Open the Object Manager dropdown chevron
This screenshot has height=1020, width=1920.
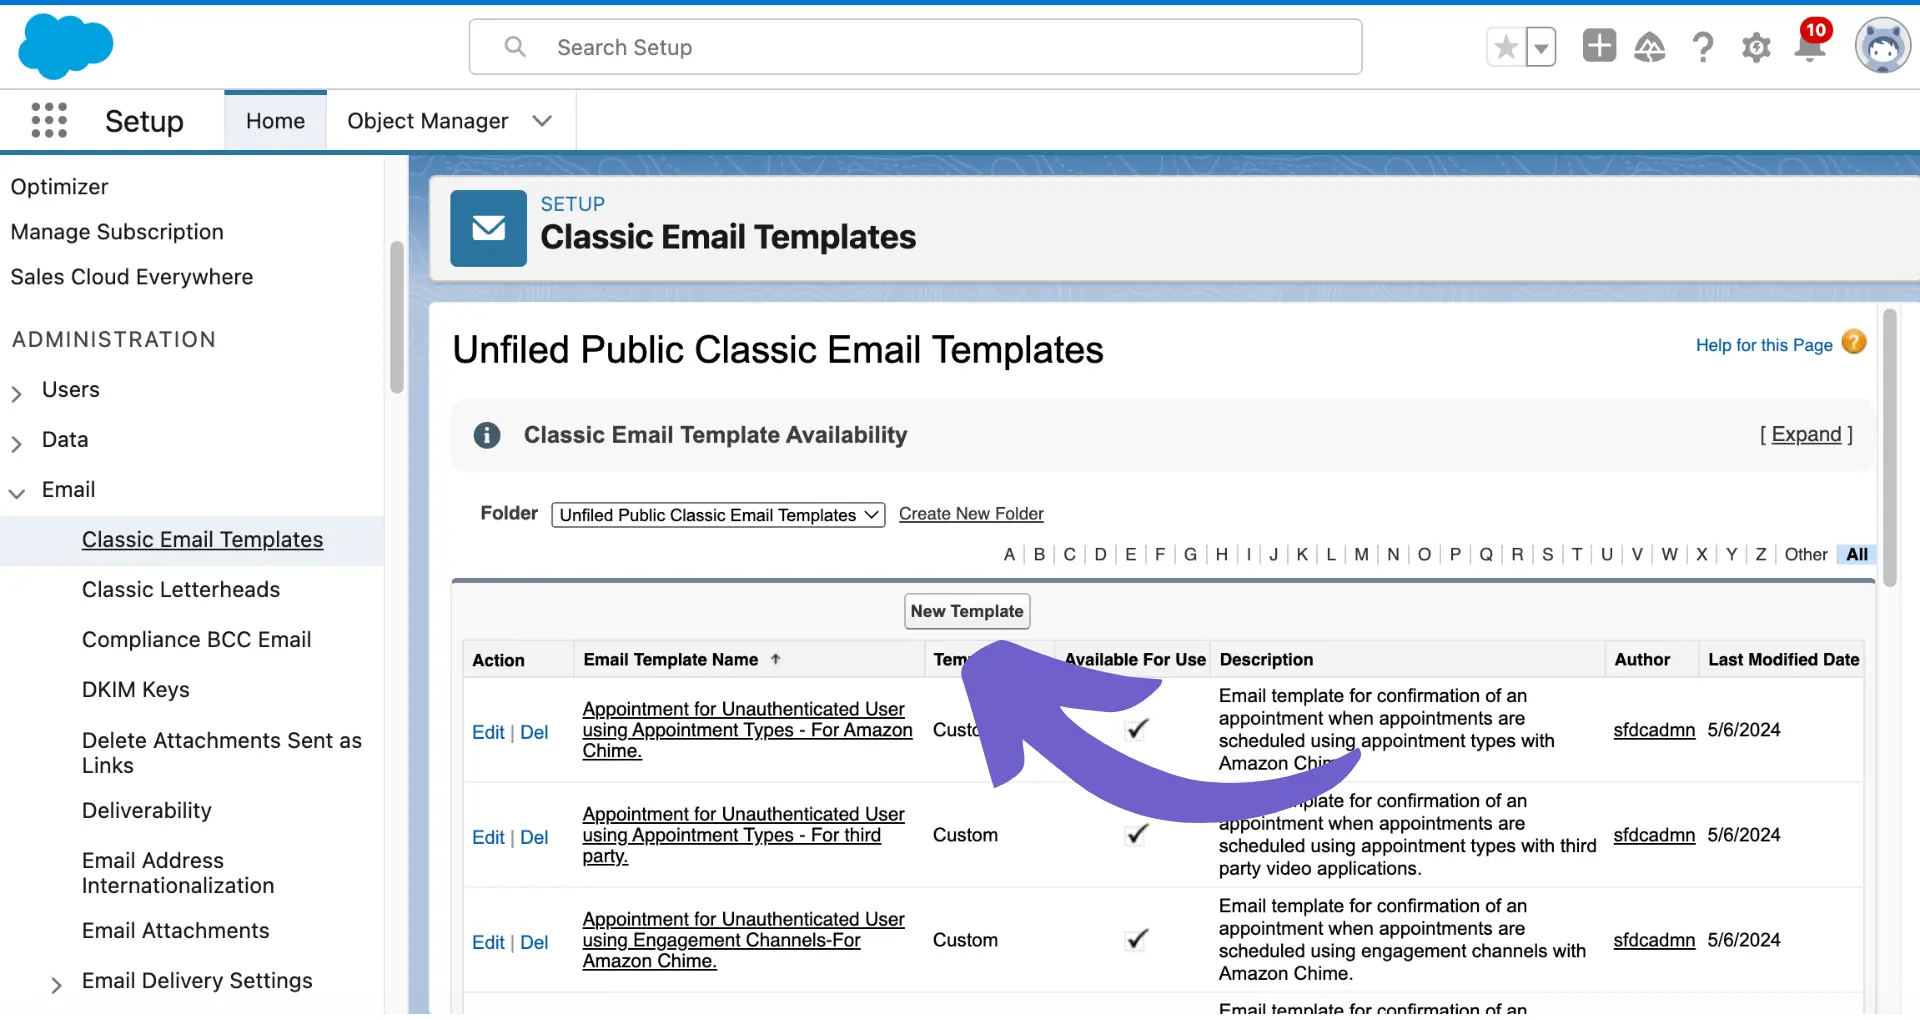pos(543,121)
